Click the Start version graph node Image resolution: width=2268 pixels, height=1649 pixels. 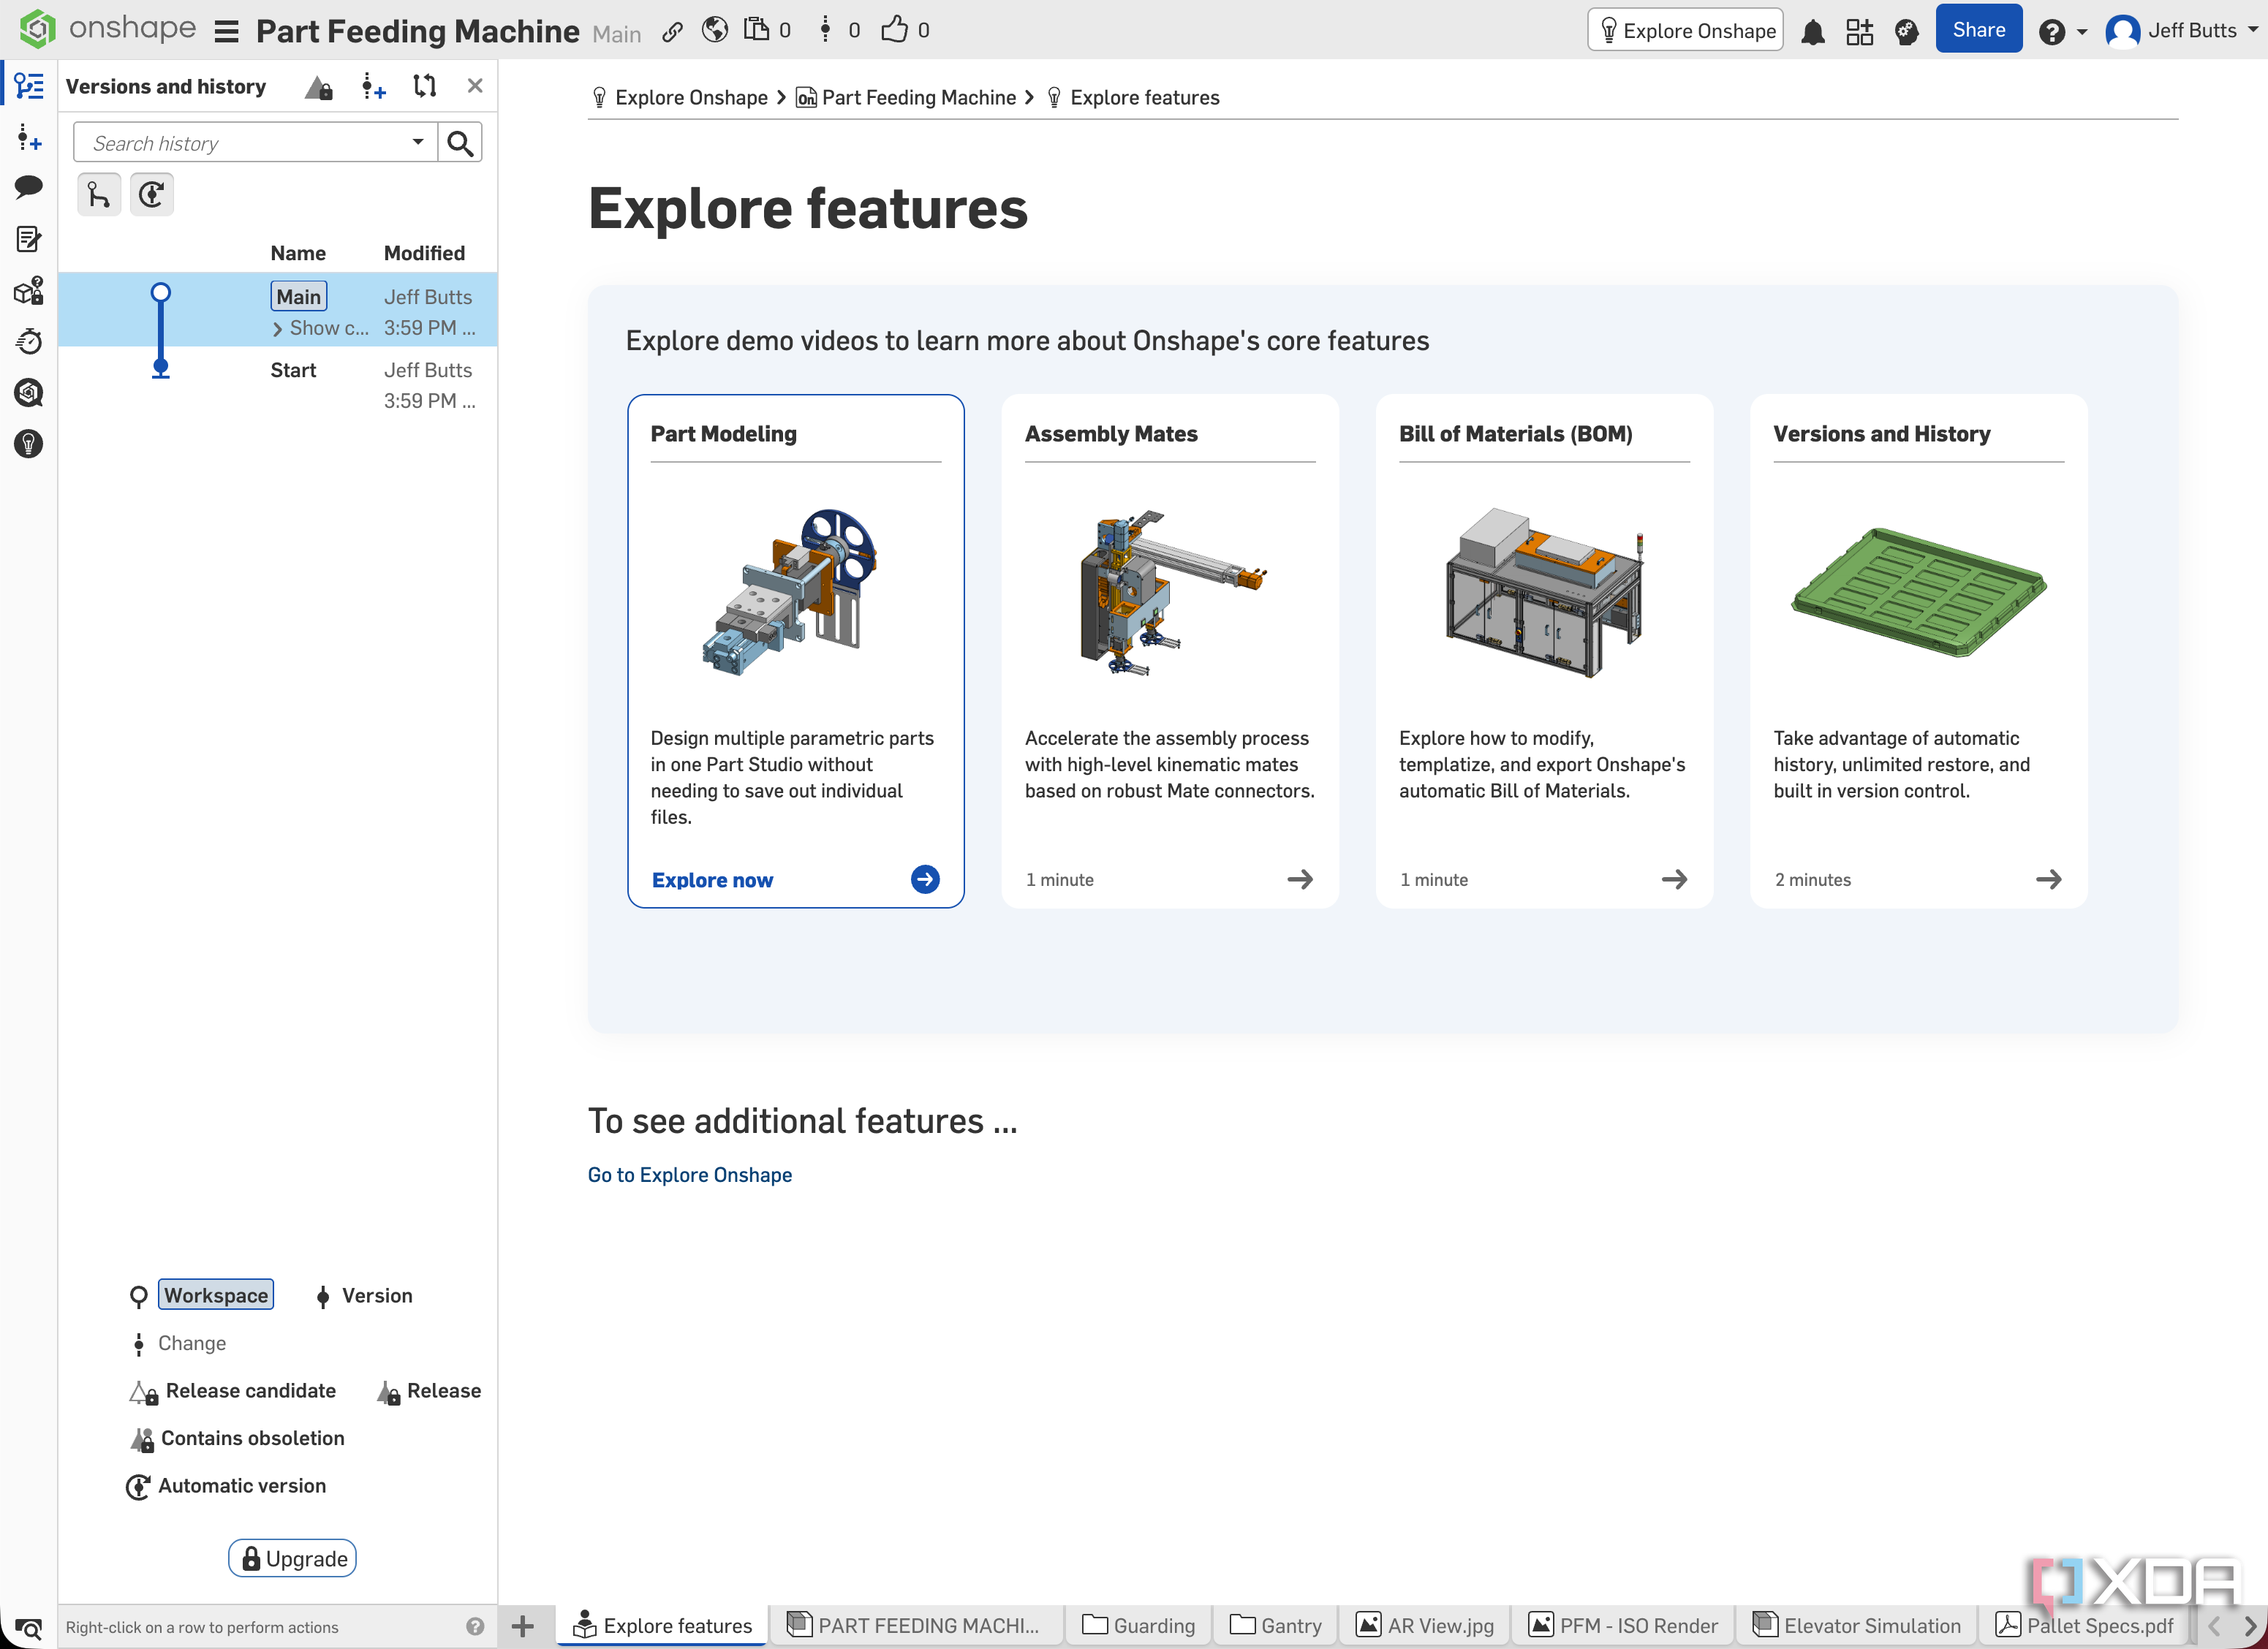tap(160, 369)
